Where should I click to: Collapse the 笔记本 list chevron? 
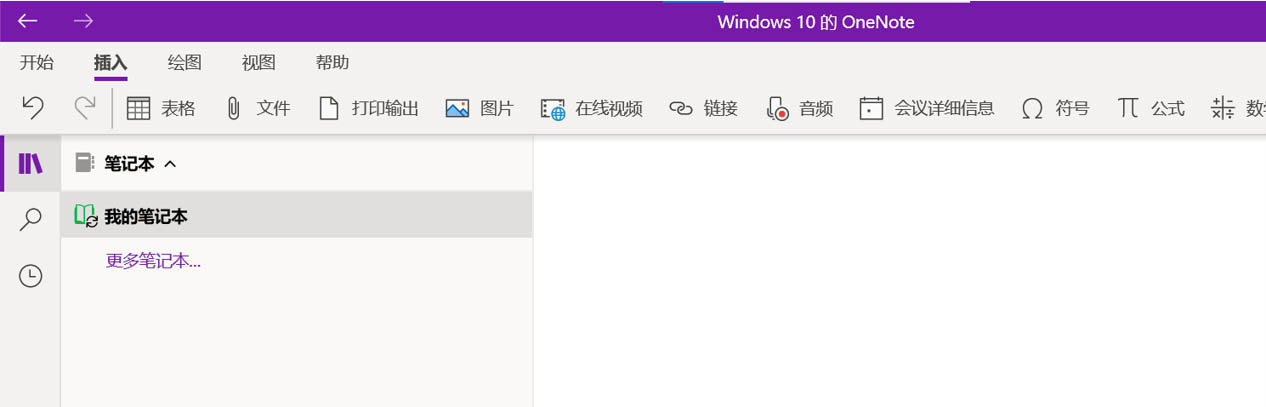(x=170, y=164)
